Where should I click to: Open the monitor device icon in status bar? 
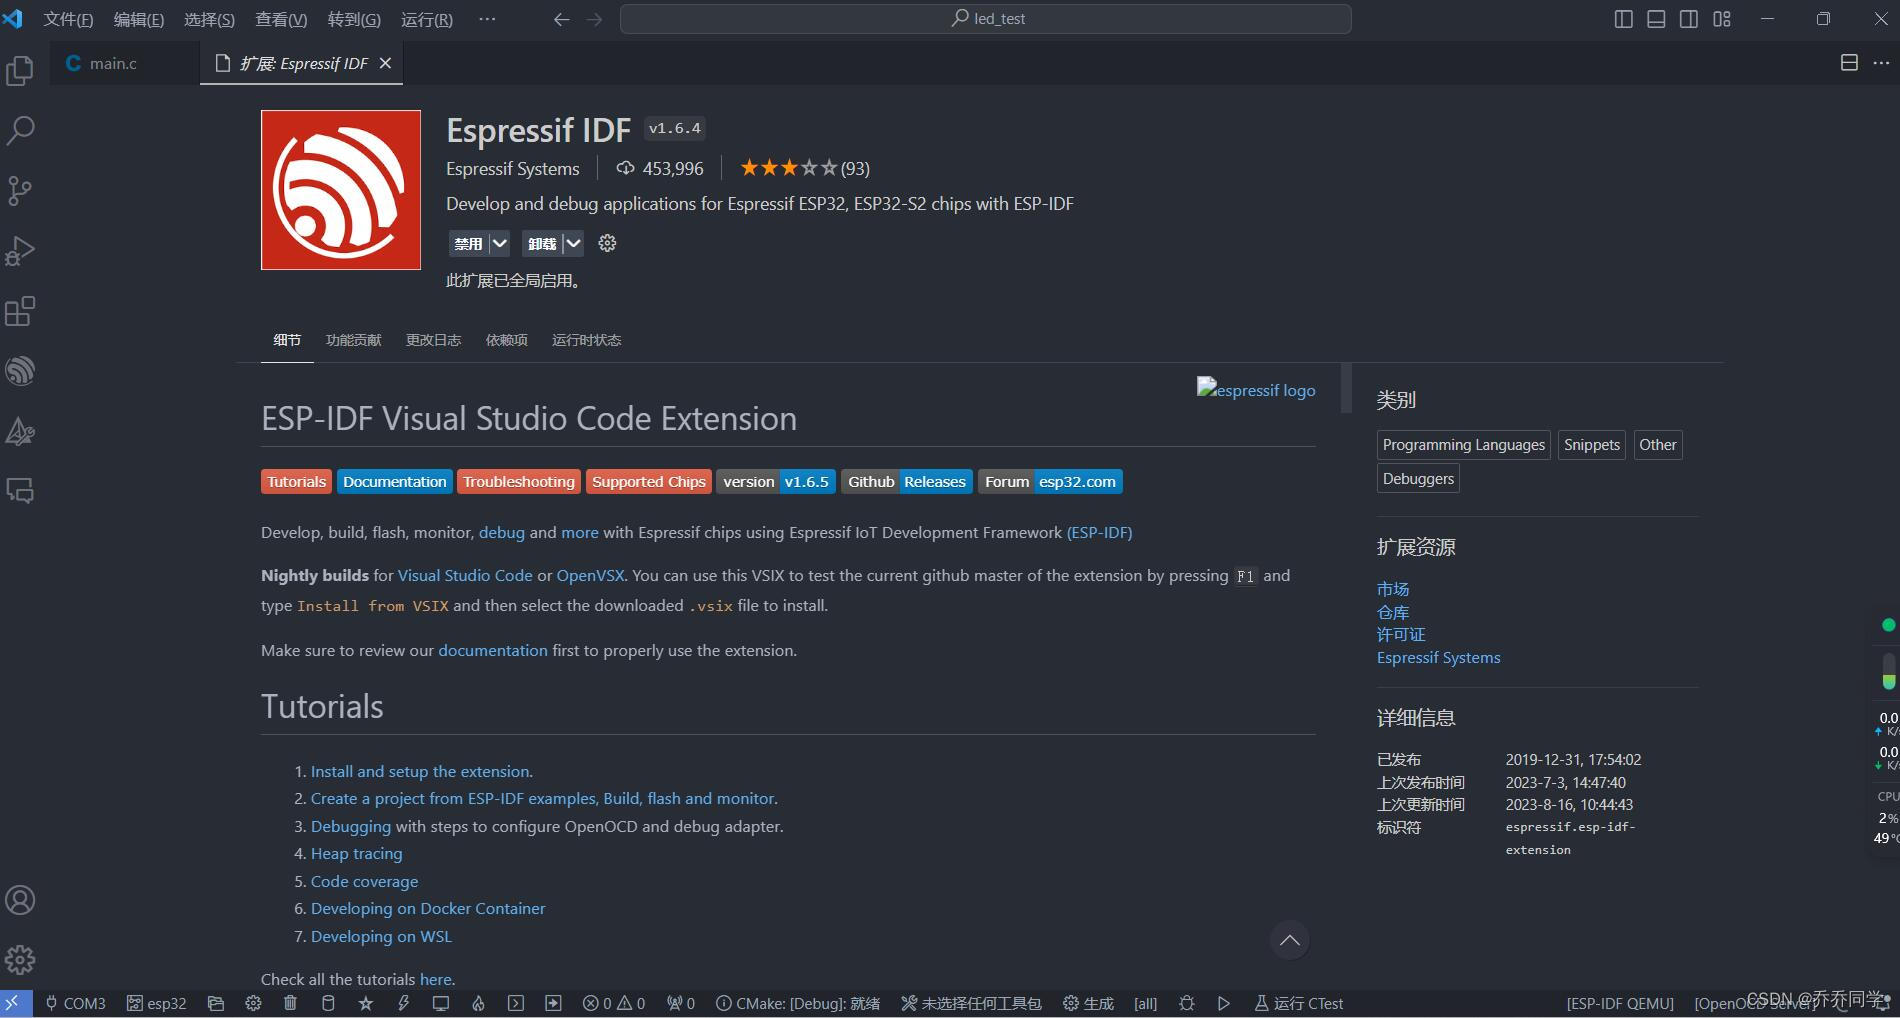(x=441, y=1003)
